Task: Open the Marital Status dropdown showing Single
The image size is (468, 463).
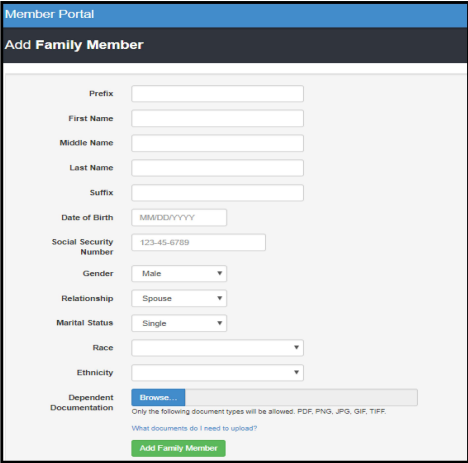Action: point(179,323)
